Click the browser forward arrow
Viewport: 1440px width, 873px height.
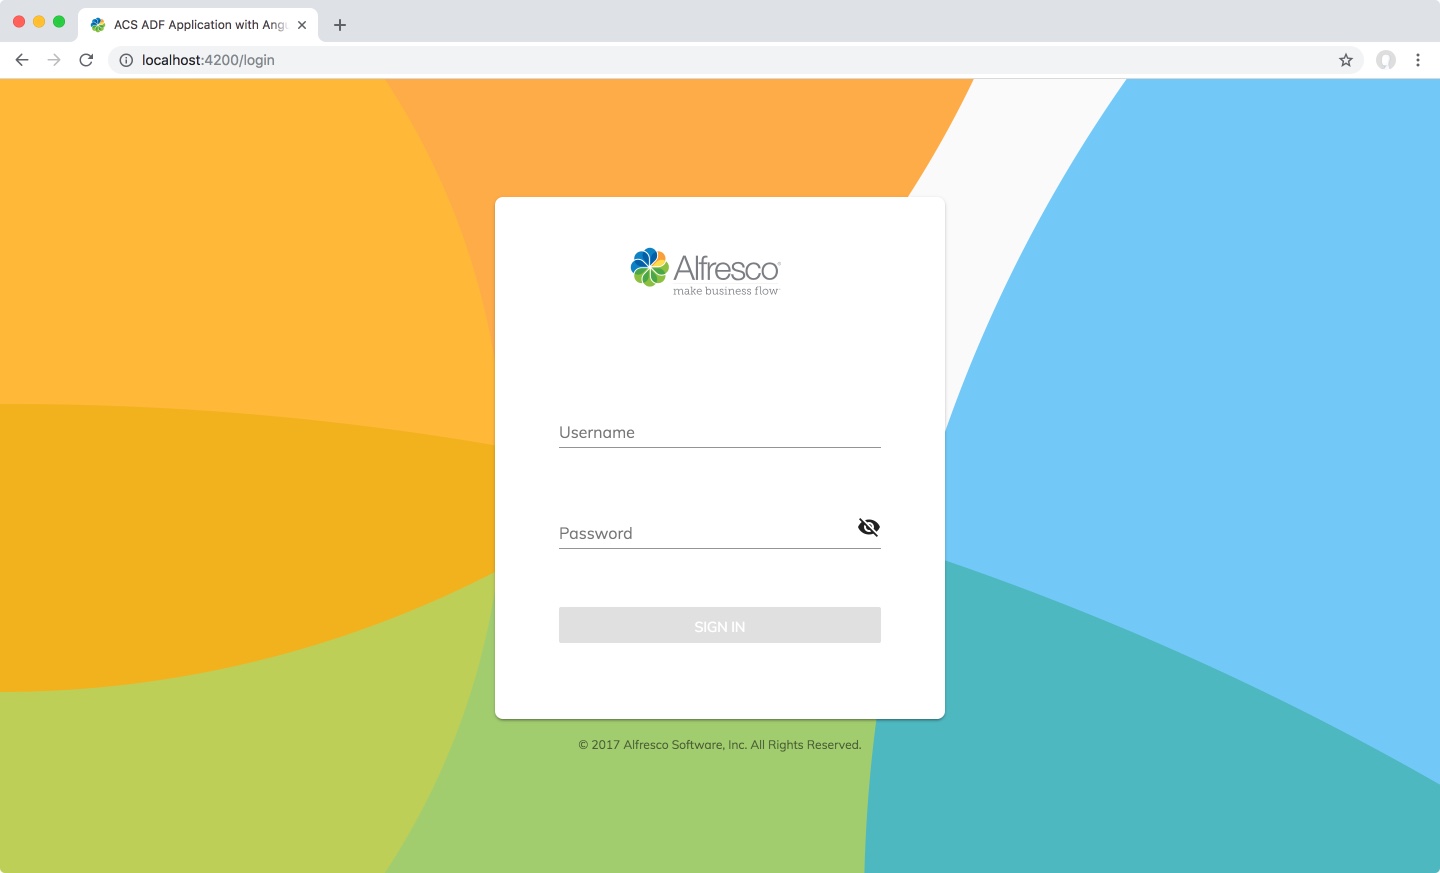tap(54, 60)
